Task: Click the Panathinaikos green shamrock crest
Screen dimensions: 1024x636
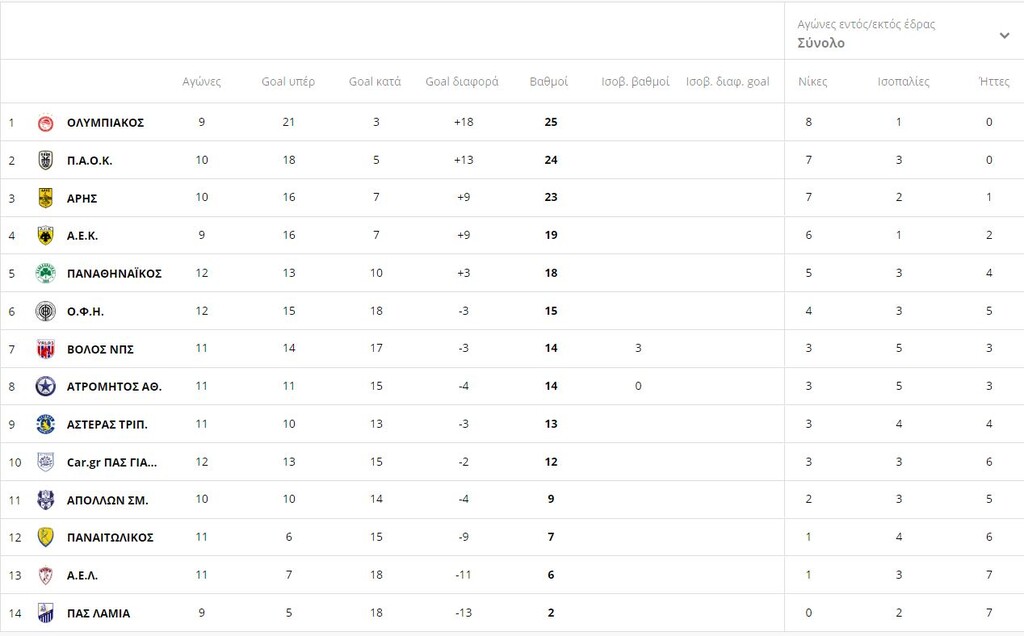Action: point(45,273)
